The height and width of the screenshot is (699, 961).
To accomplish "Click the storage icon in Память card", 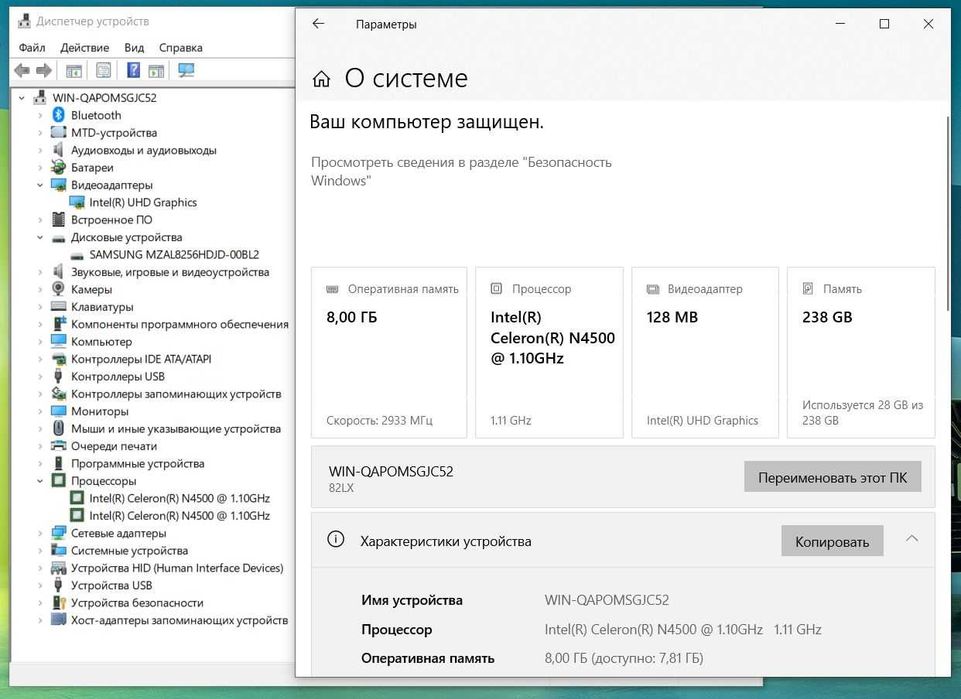I will 808,288.
